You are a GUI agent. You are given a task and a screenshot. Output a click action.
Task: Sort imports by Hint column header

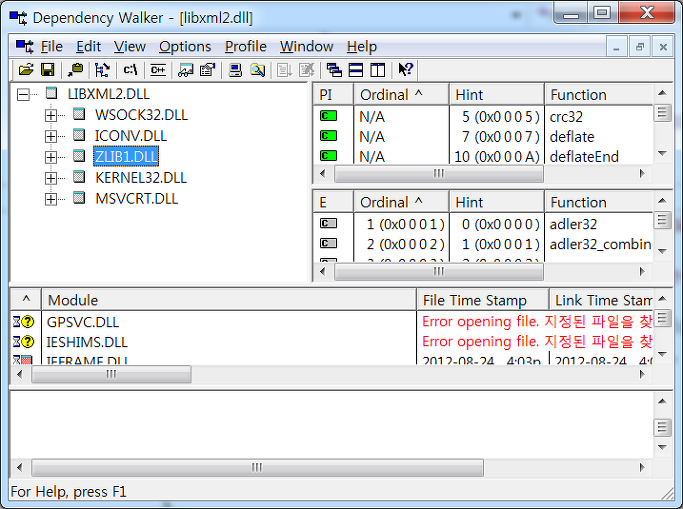497,94
